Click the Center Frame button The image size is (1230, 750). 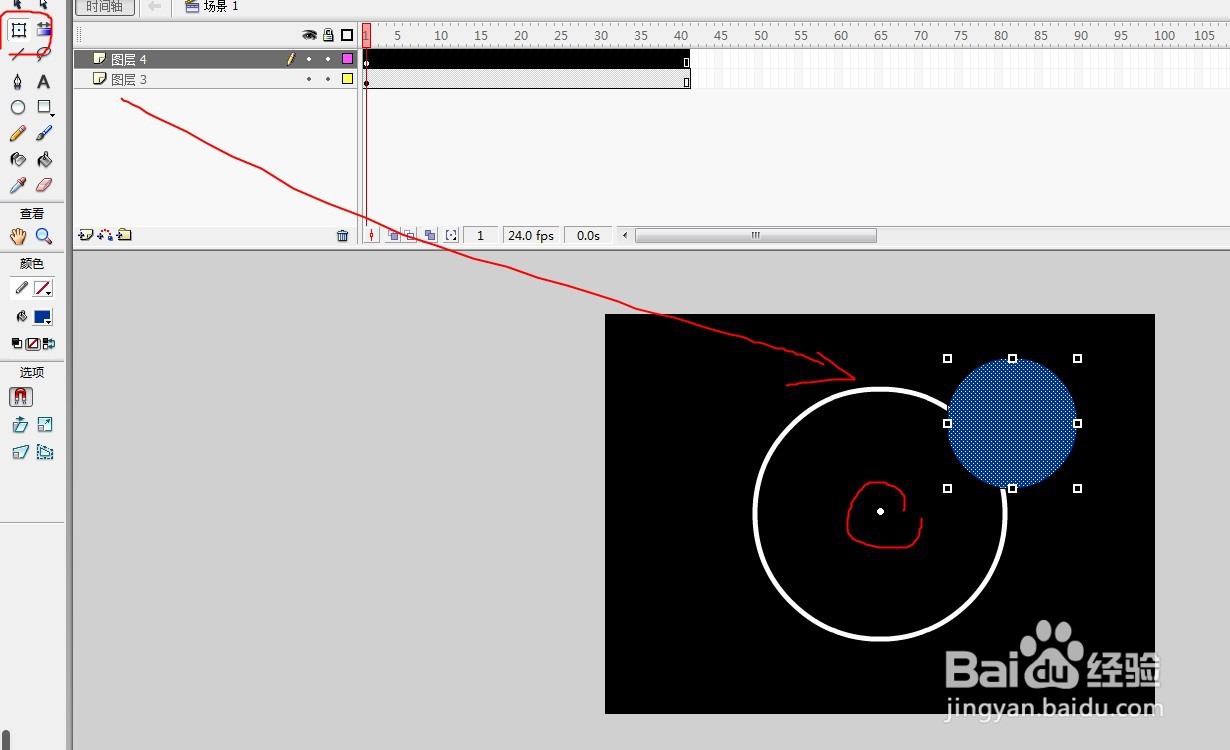[x=373, y=235]
